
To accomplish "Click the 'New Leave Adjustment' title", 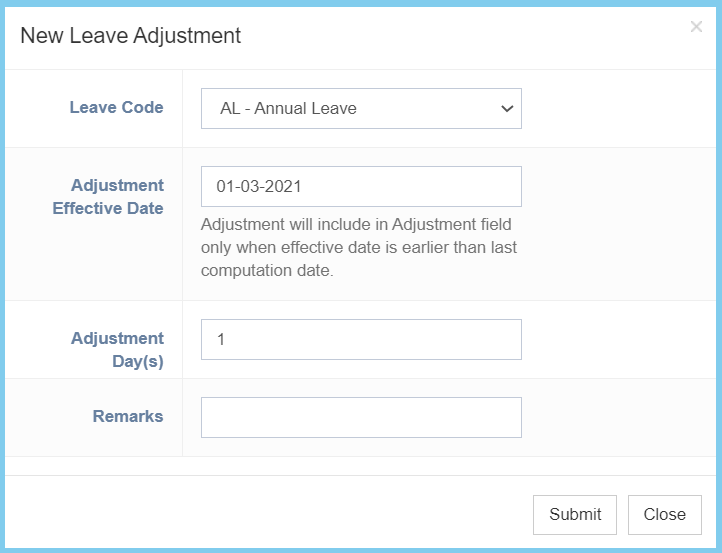I will 131,36.
